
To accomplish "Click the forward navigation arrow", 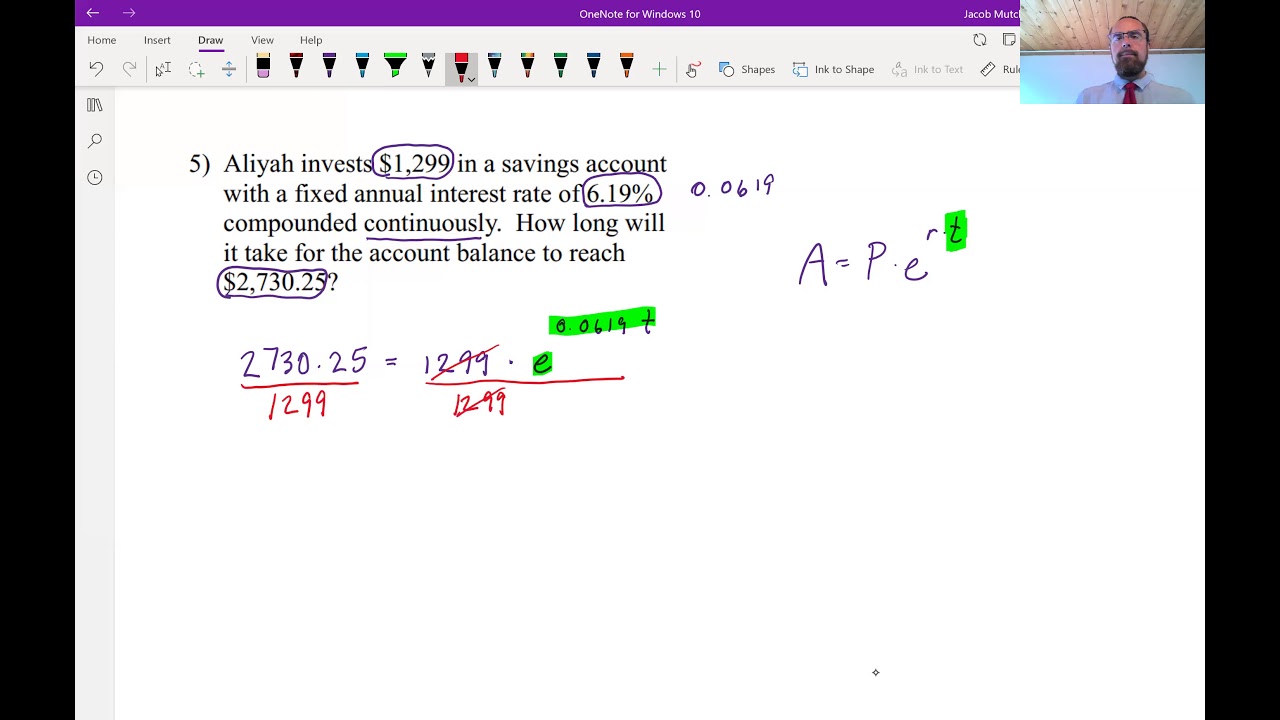I will tap(129, 13).
